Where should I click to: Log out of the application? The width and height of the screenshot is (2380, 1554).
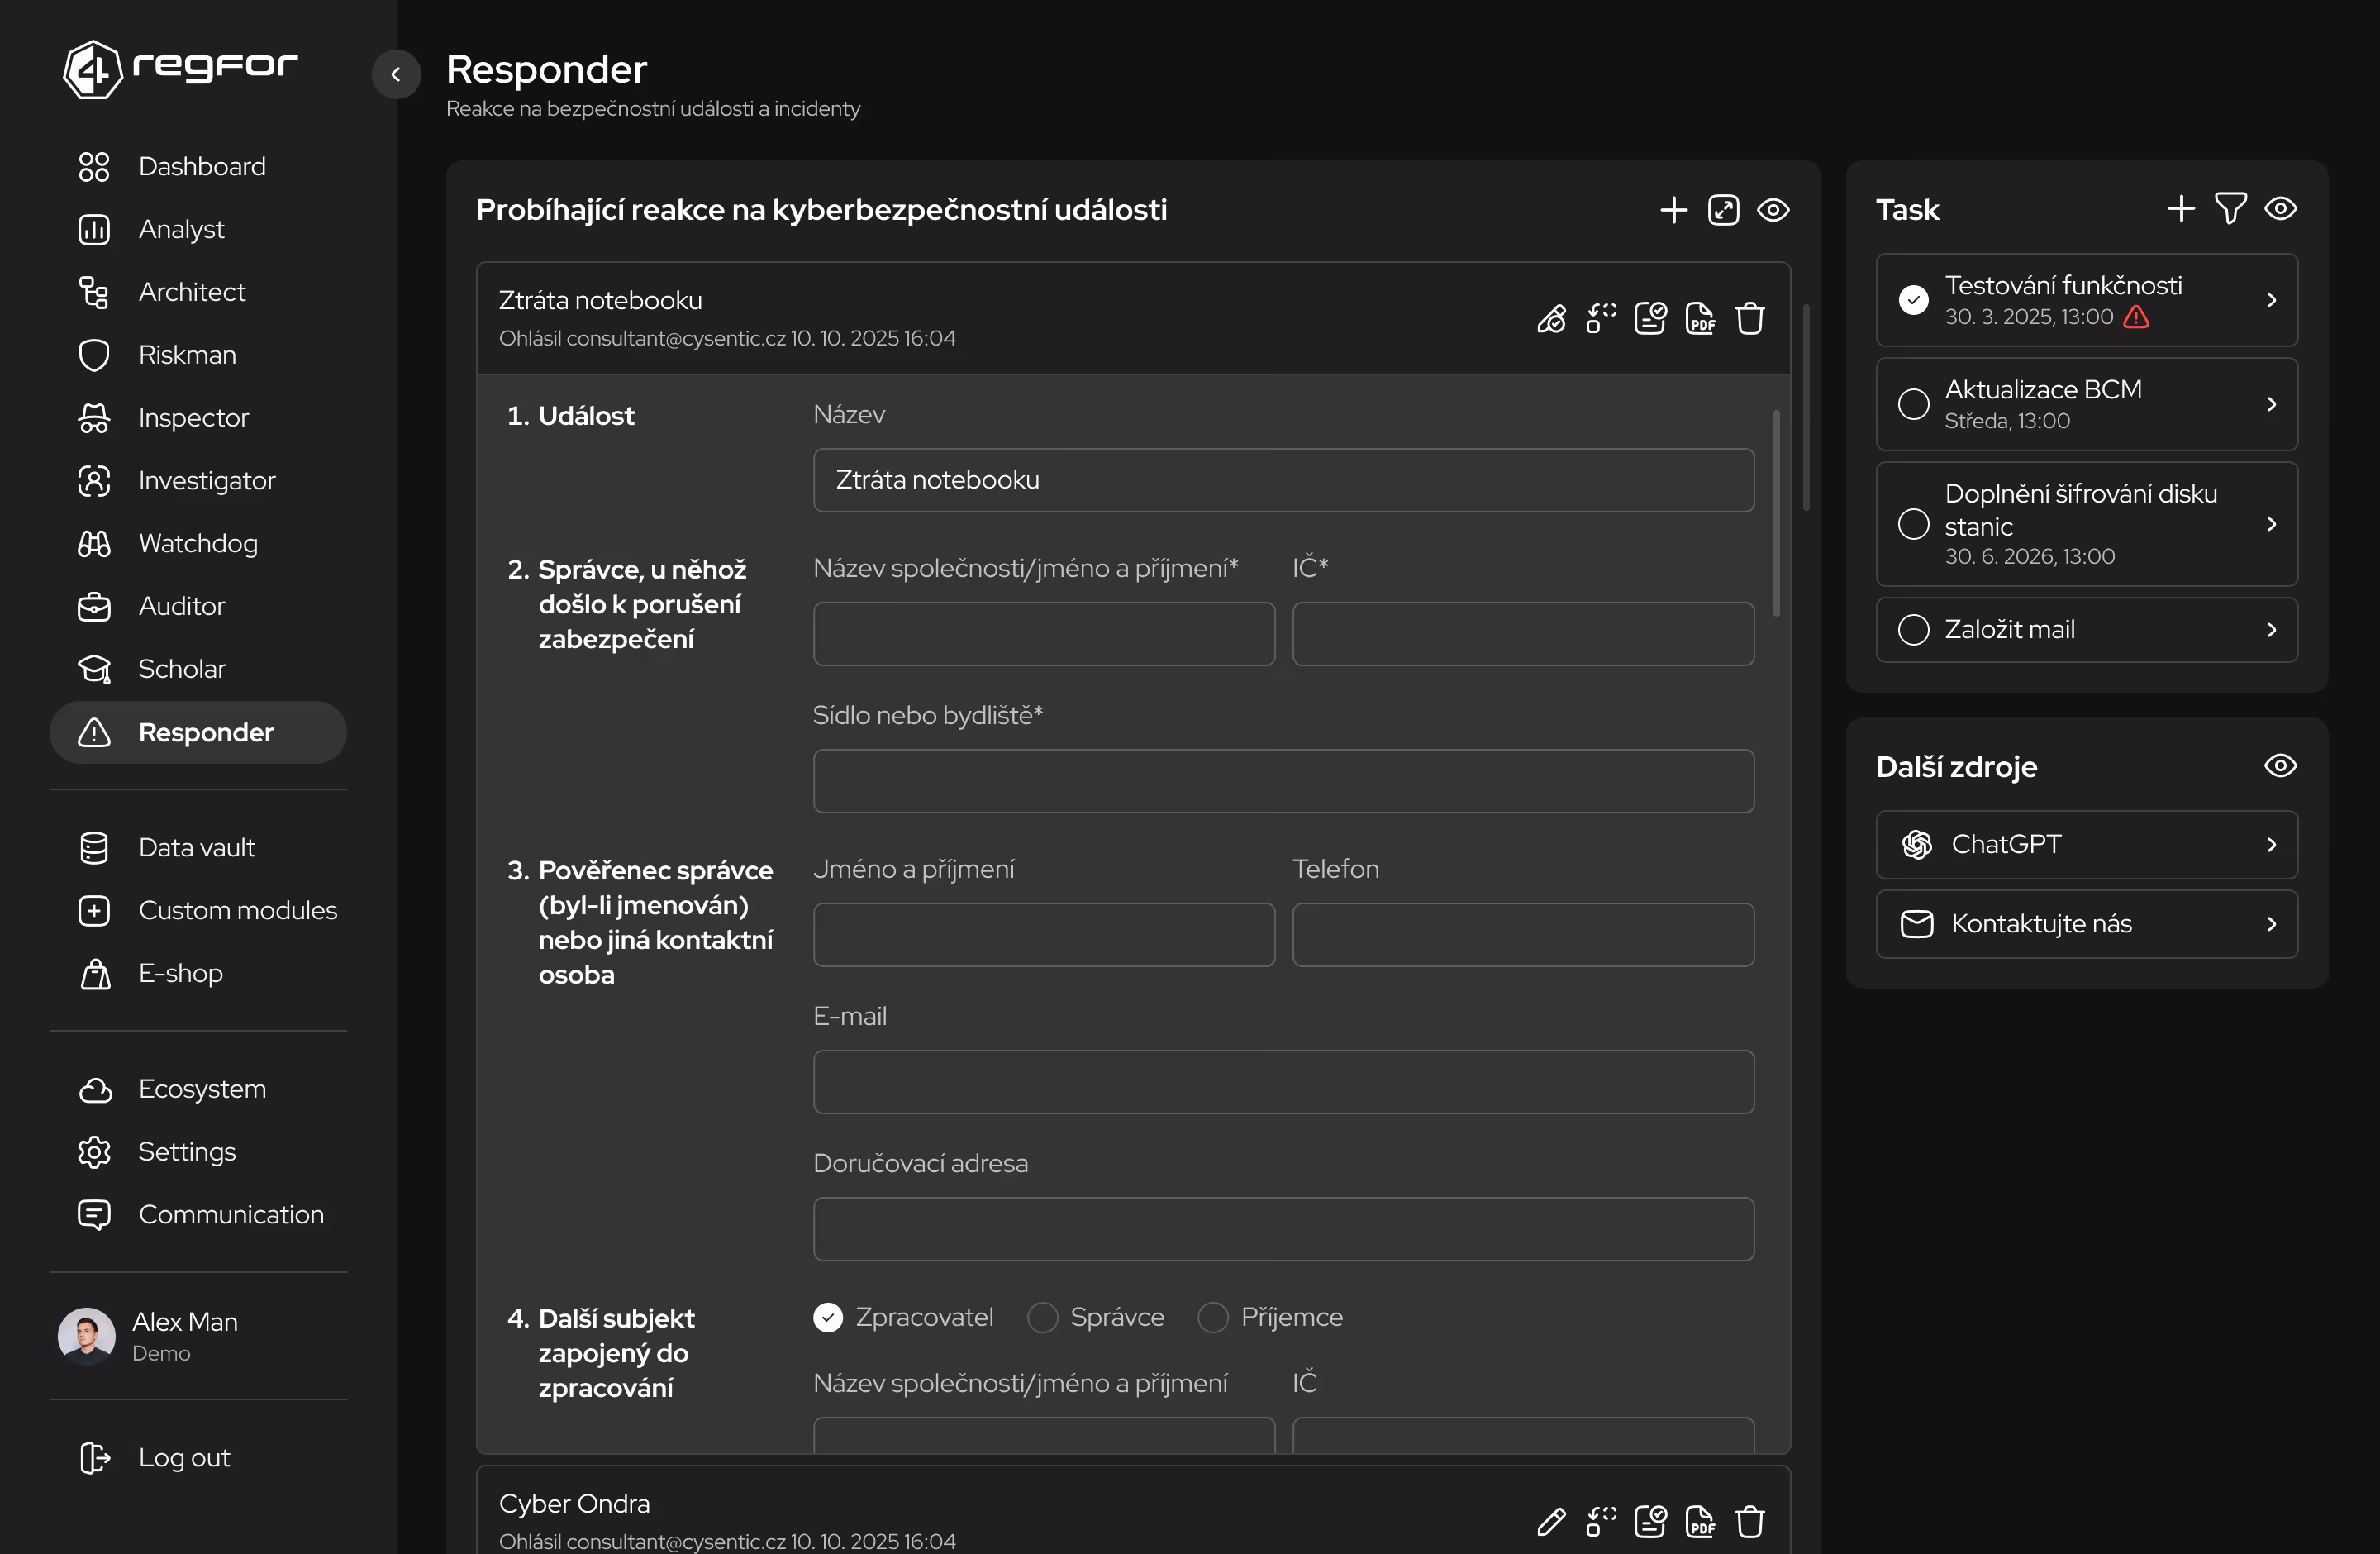point(183,1458)
